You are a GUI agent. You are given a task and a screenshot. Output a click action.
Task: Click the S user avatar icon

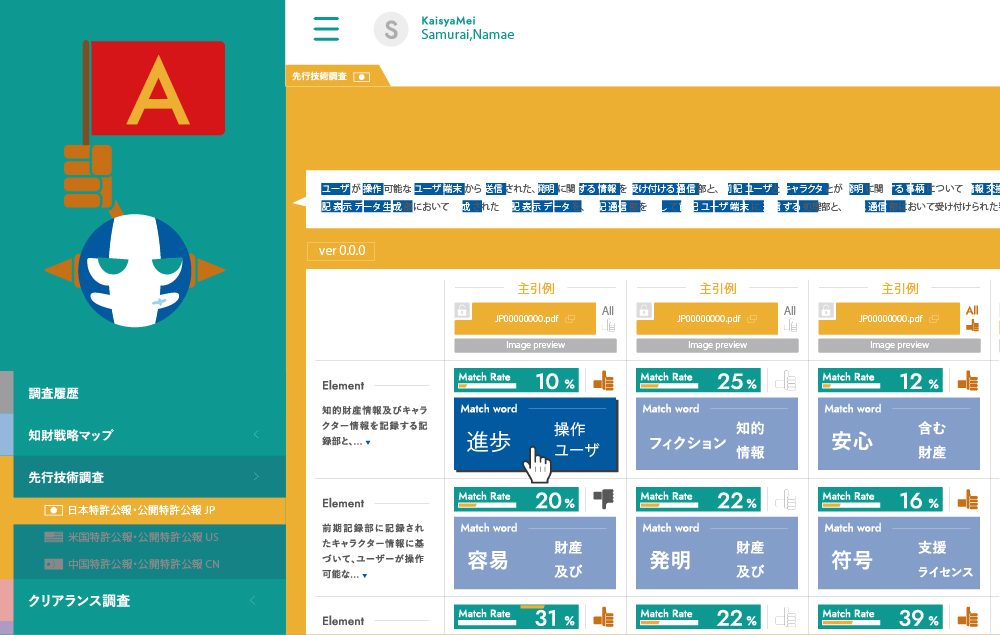(x=391, y=29)
